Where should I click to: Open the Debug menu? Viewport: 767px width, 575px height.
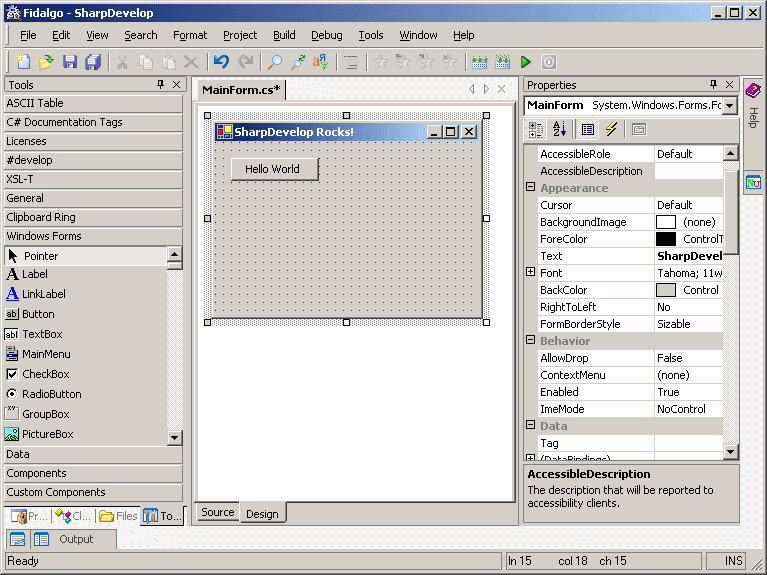coord(327,35)
